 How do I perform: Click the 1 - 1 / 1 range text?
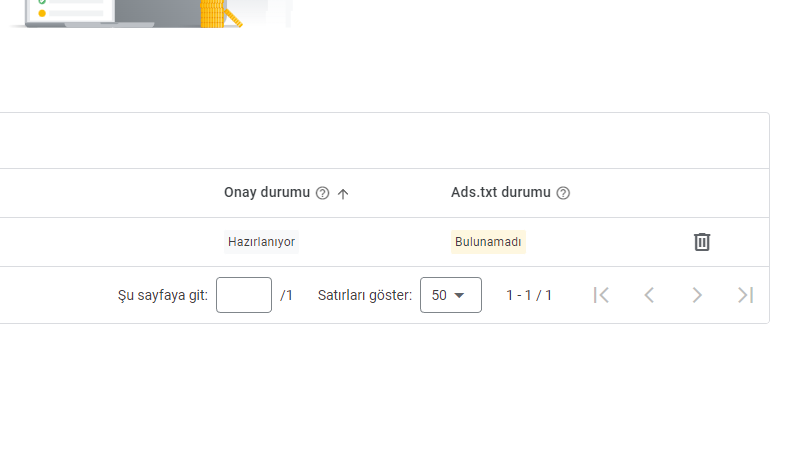click(529, 295)
